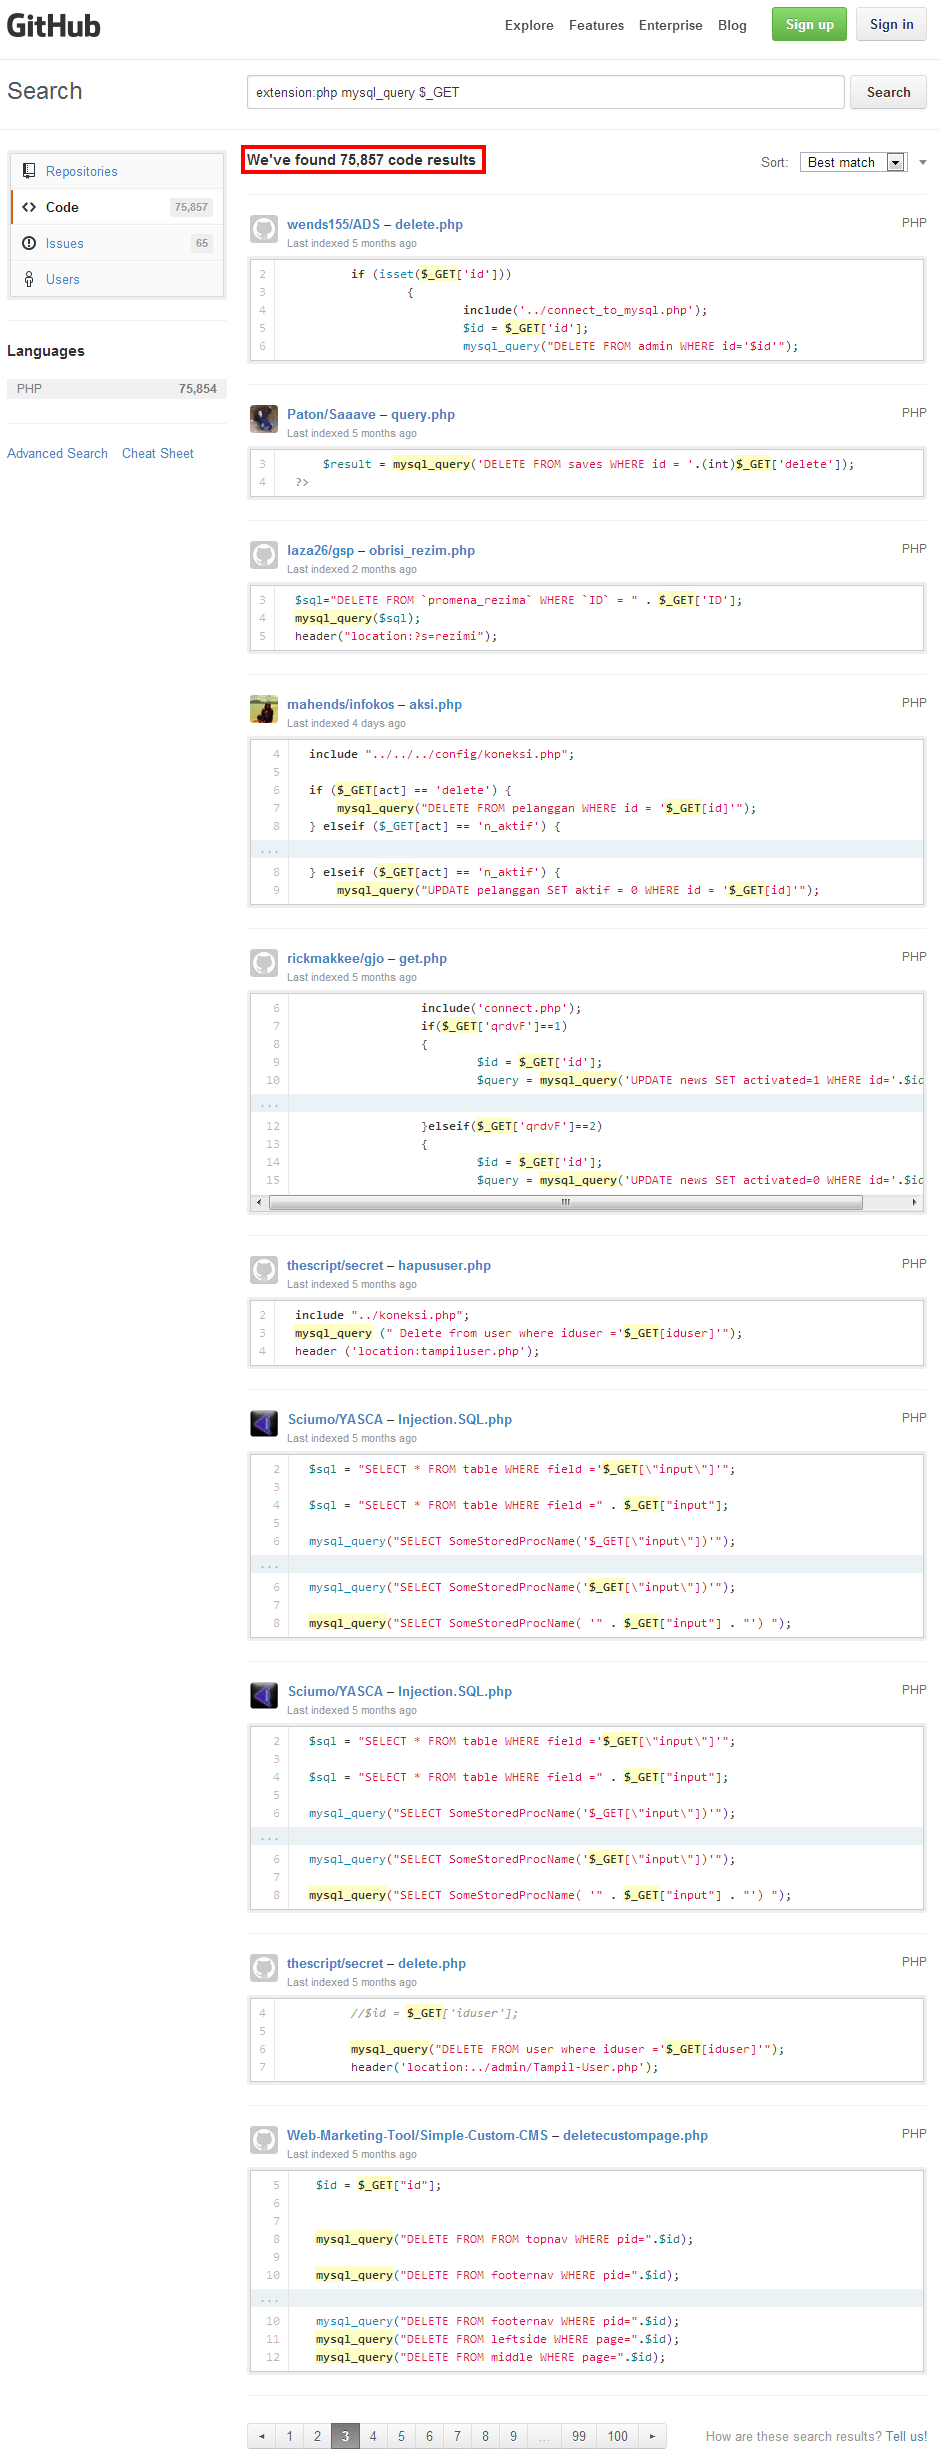Screen dimensions: 939x2458
Task: Open mahends/infokos repository link
Action: [340, 704]
